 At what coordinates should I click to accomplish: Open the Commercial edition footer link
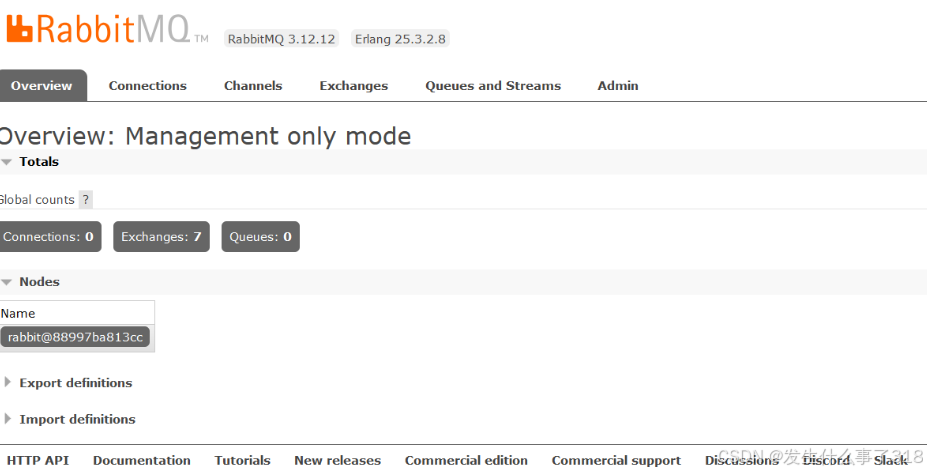click(466, 460)
